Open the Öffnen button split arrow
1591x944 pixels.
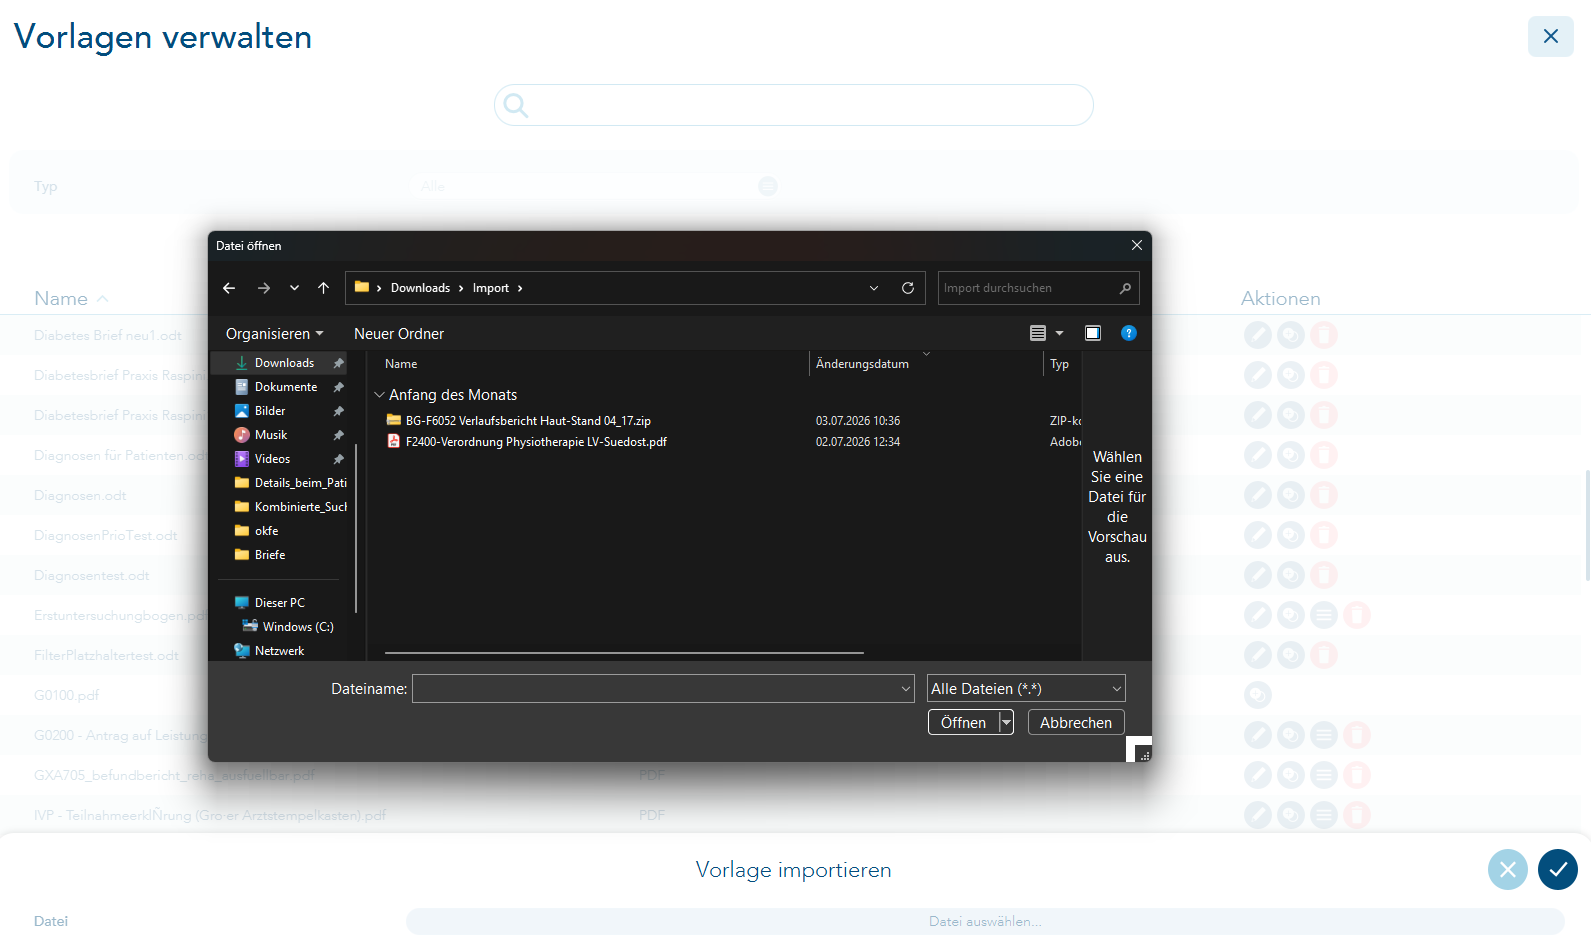tap(1007, 722)
